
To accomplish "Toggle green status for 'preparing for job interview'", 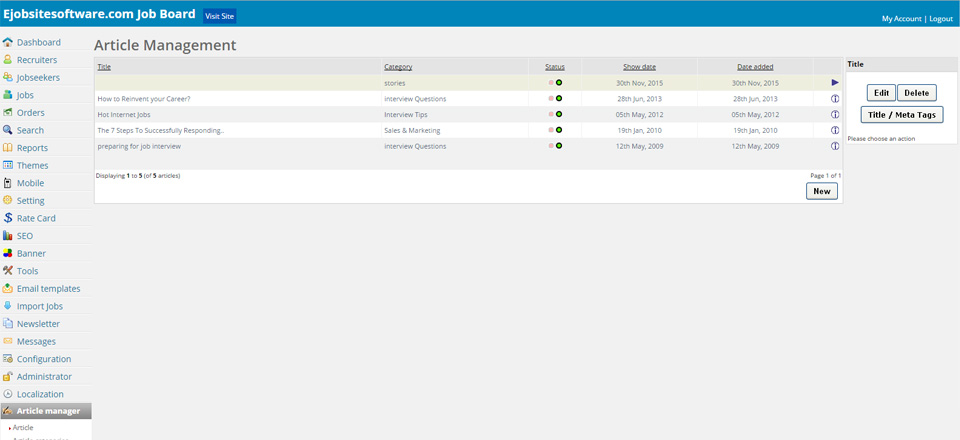I will click(x=559, y=146).
